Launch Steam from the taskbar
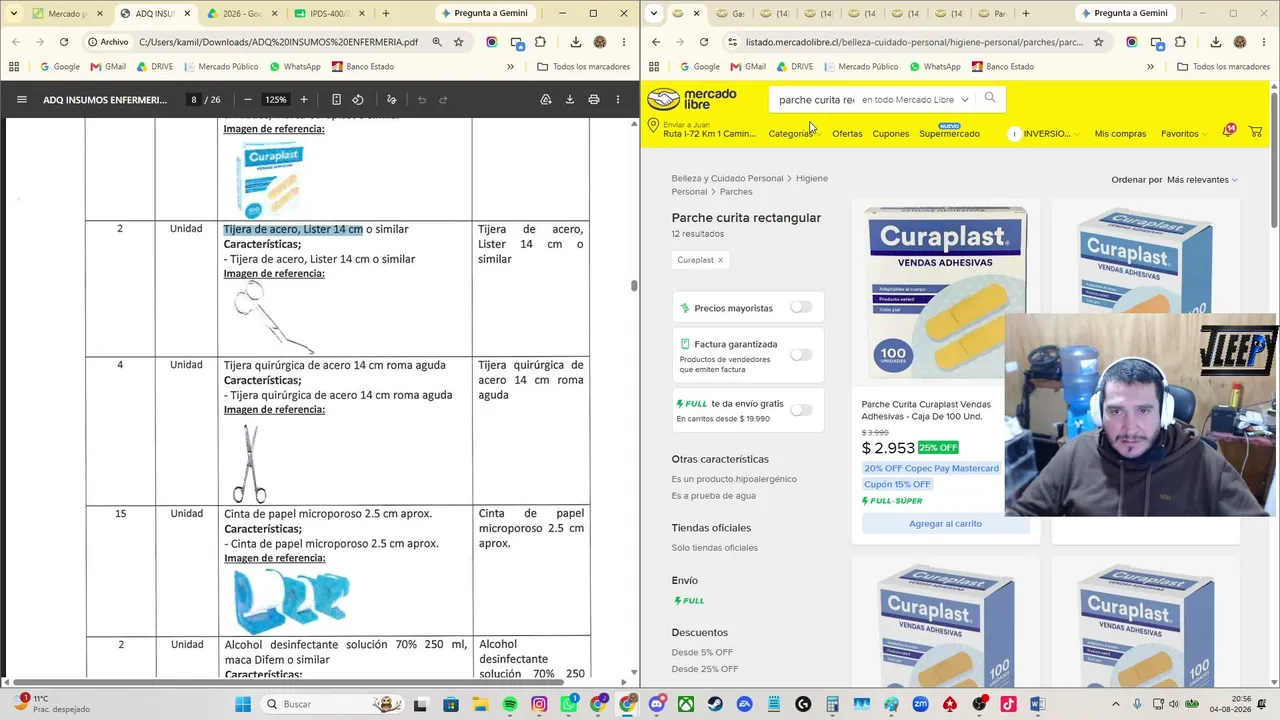The width and height of the screenshot is (1280, 720). coord(715,704)
